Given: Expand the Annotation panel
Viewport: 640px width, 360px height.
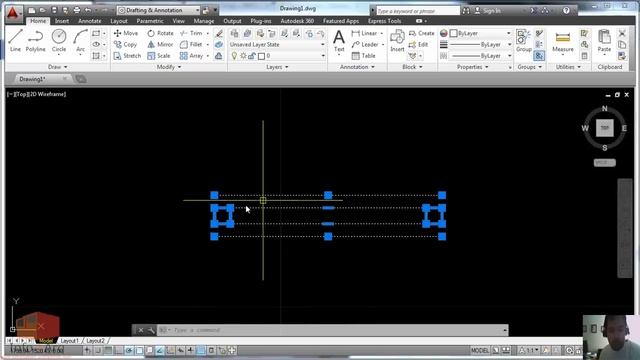Looking at the screenshot, I should [x=357, y=67].
